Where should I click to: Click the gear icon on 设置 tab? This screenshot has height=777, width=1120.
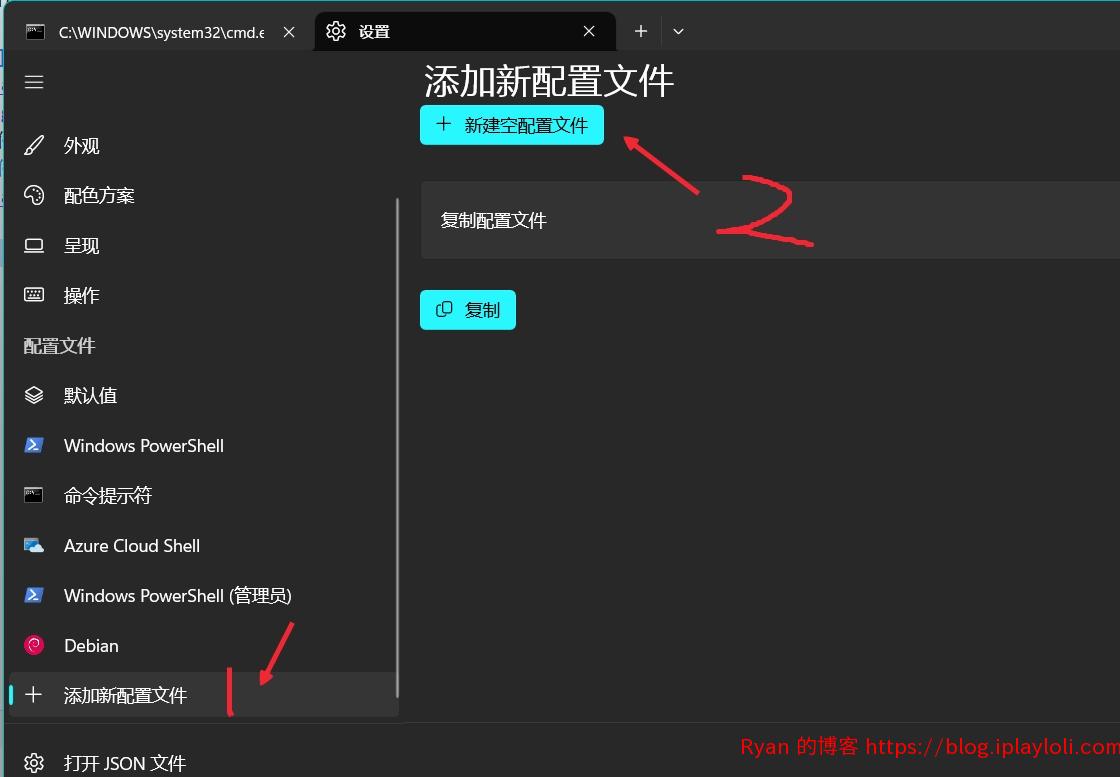click(336, 31)
